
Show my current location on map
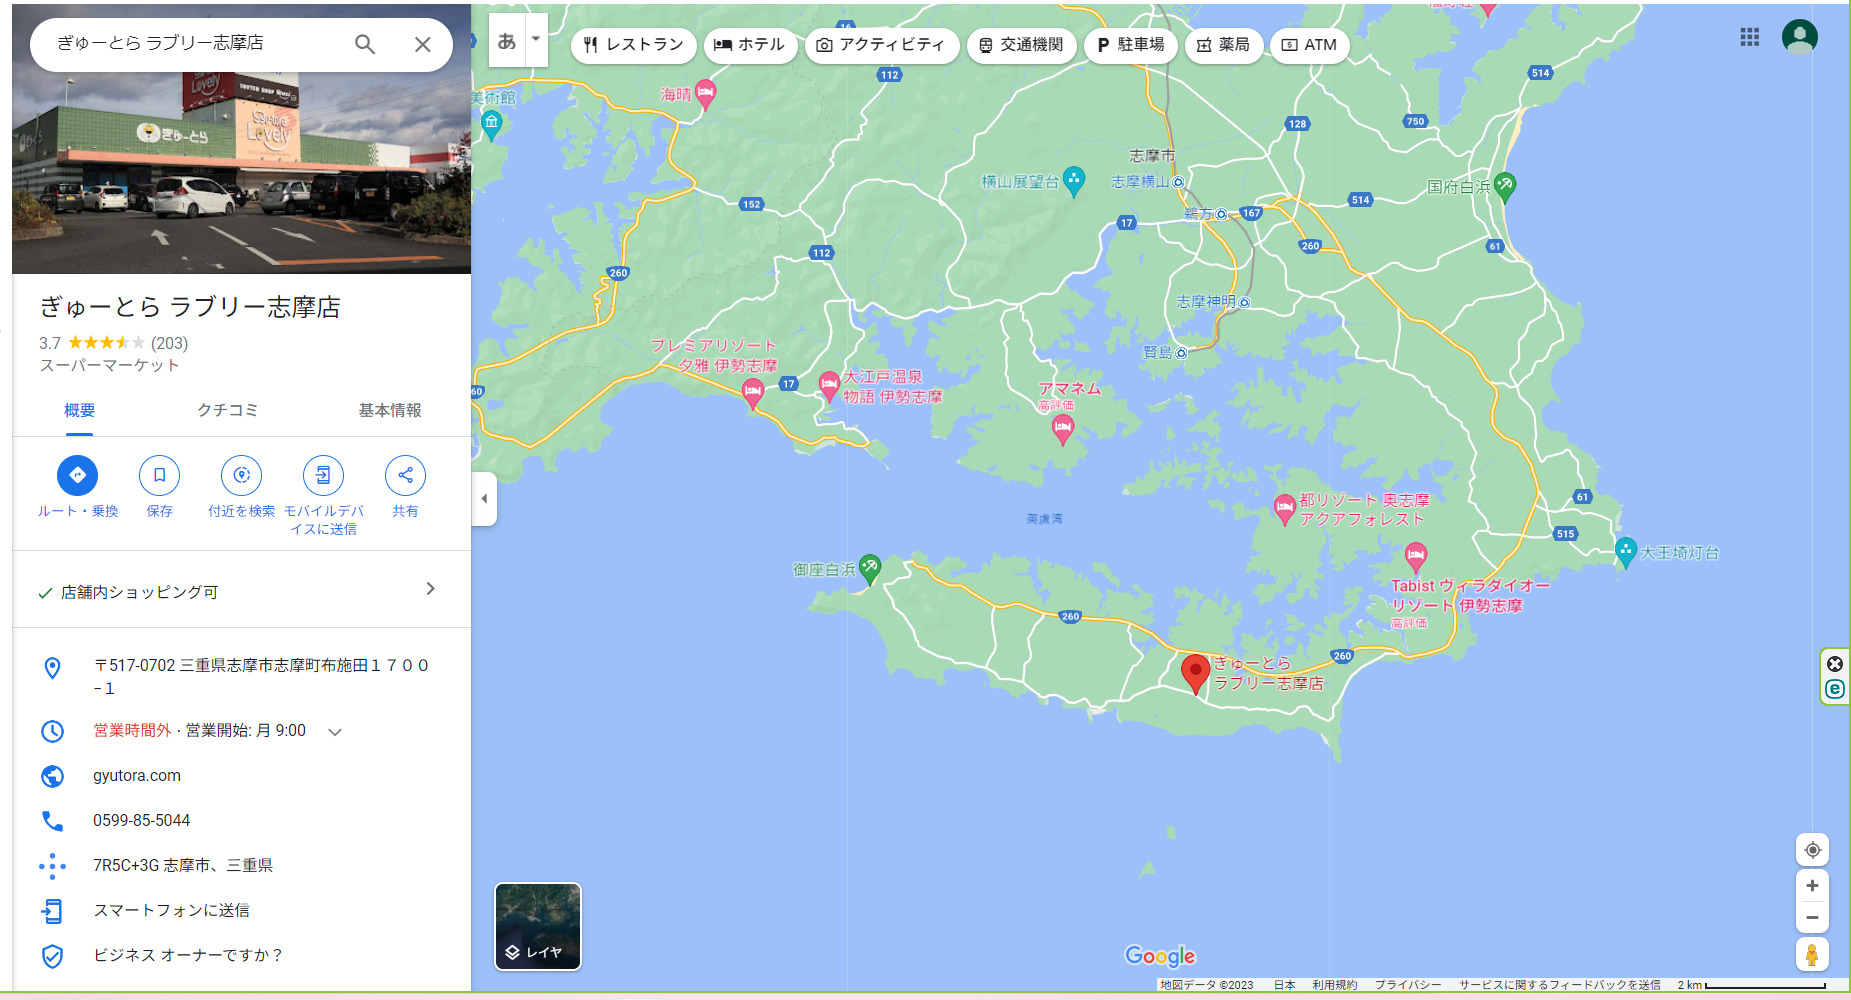[1812, 850]
